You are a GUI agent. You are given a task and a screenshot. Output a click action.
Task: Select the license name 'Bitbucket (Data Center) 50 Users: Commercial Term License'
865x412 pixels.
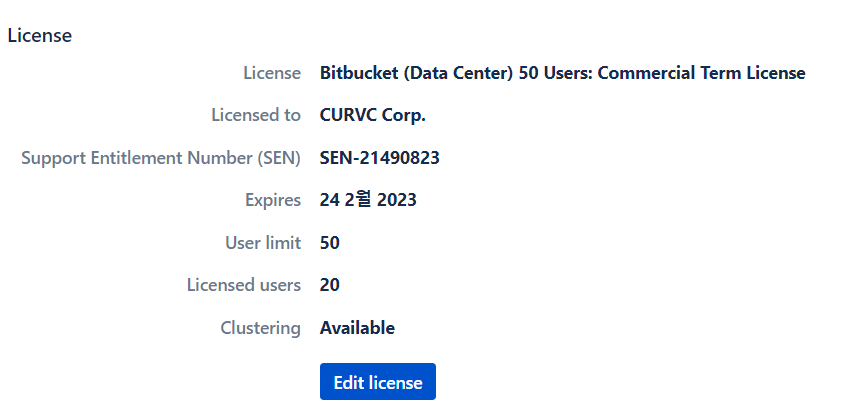click(563, 73)
